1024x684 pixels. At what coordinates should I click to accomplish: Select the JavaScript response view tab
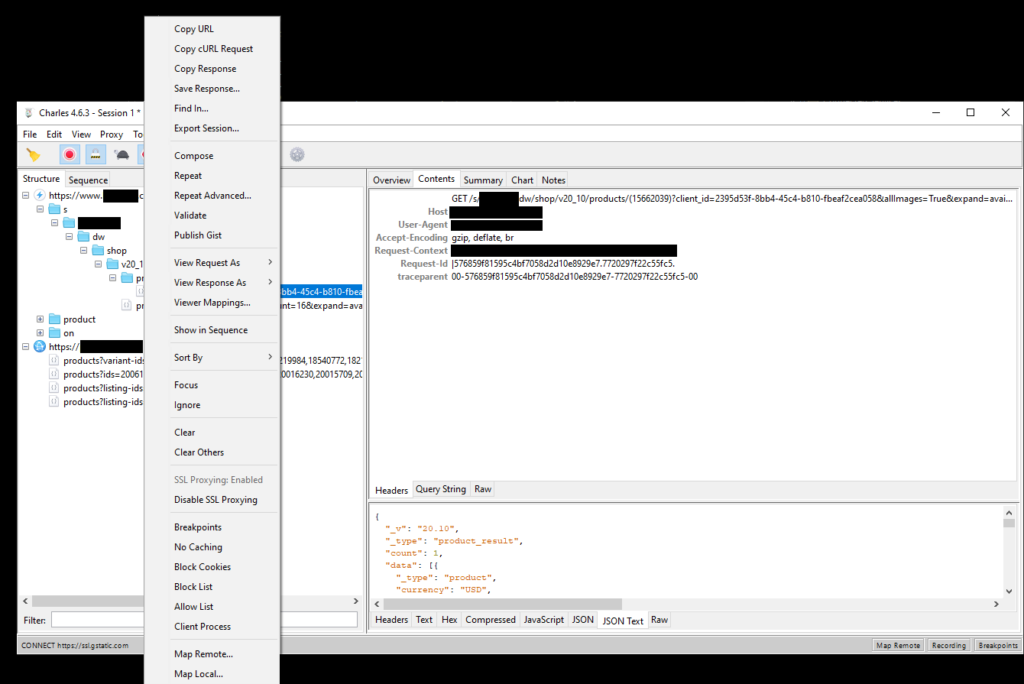coord(543,620)
